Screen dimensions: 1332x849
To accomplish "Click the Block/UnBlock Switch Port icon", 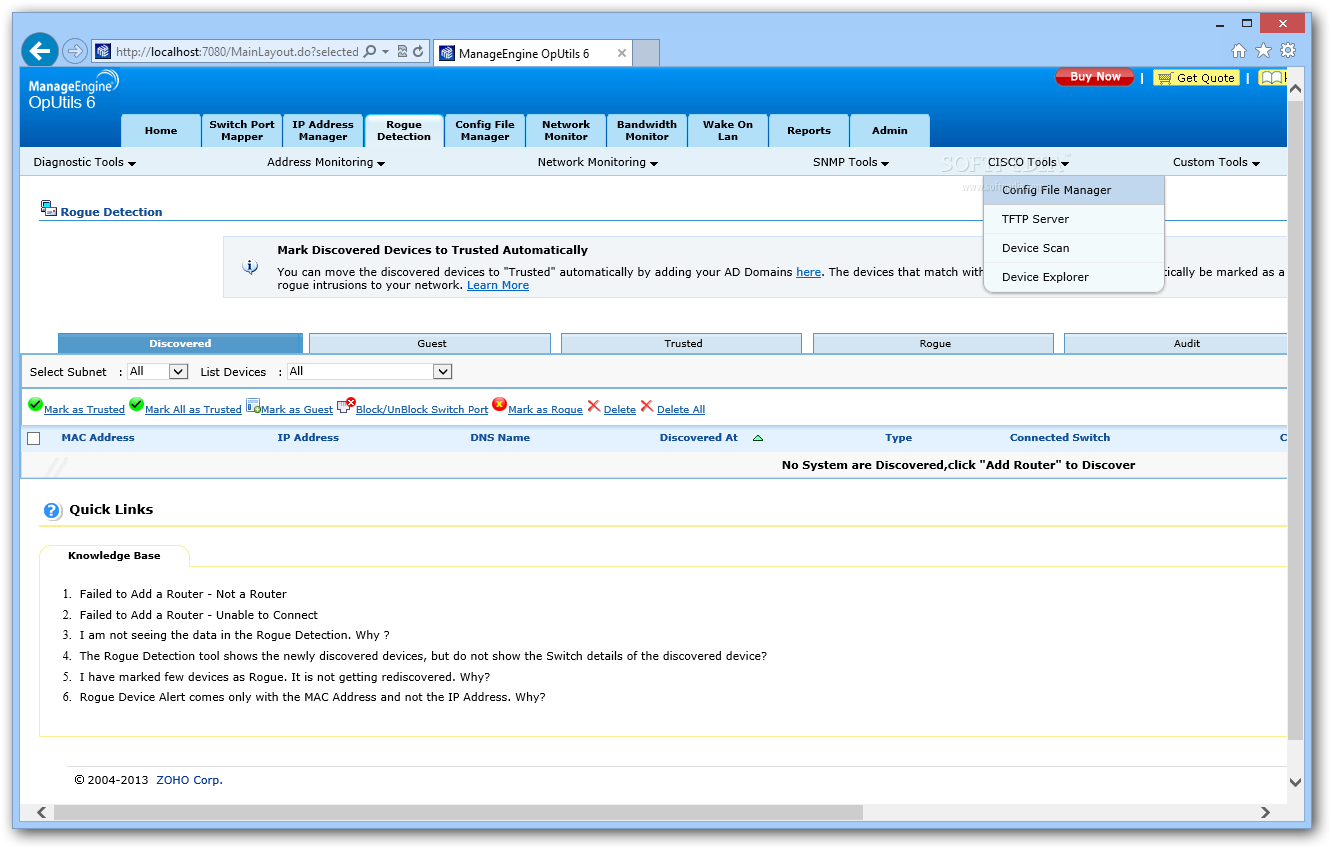I will point(346,405).
